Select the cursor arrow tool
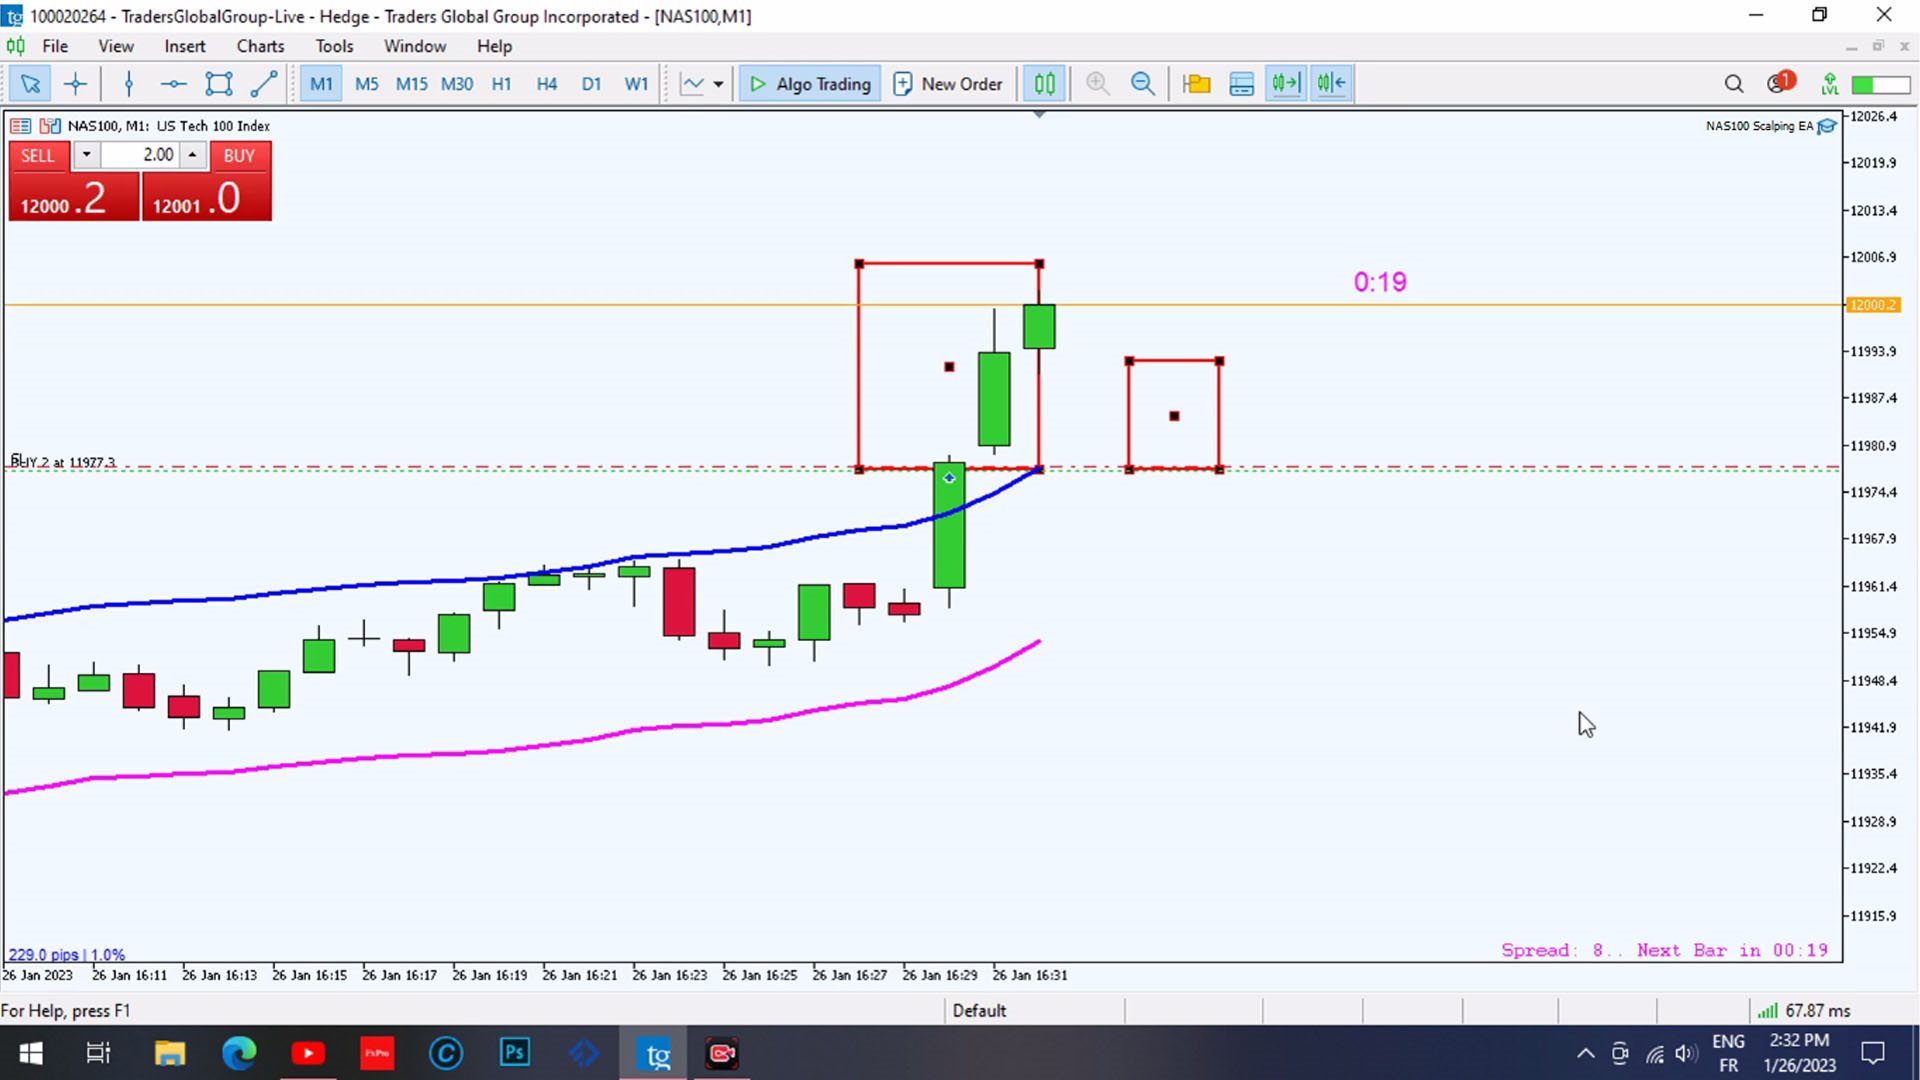This screenshot has width=1920, height=1080. pos(30,84)
